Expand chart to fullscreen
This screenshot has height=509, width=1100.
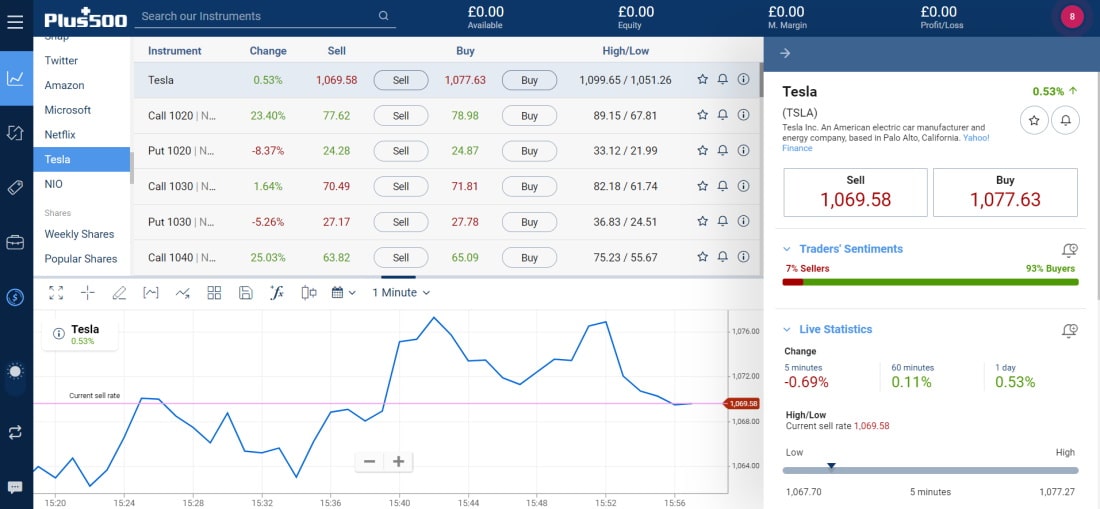pos(56,292)
